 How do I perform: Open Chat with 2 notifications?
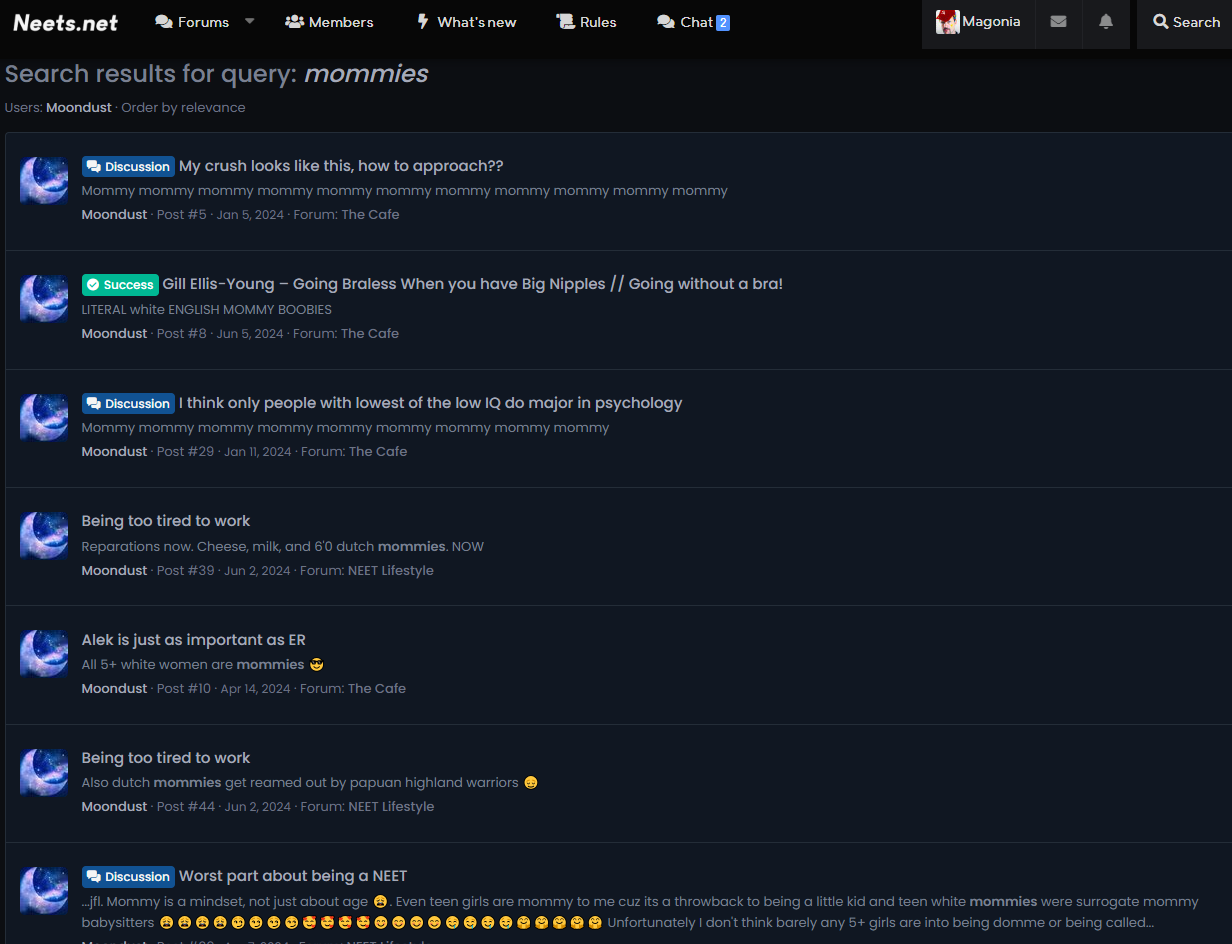point(693,22)
